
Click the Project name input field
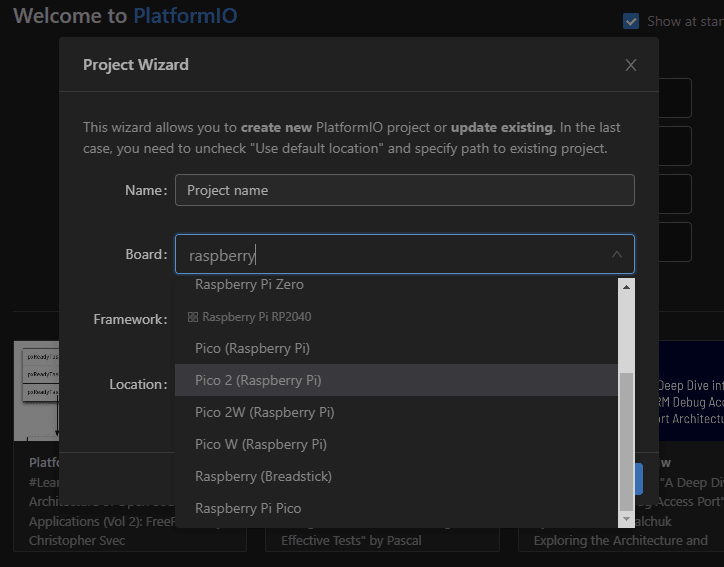404,190
